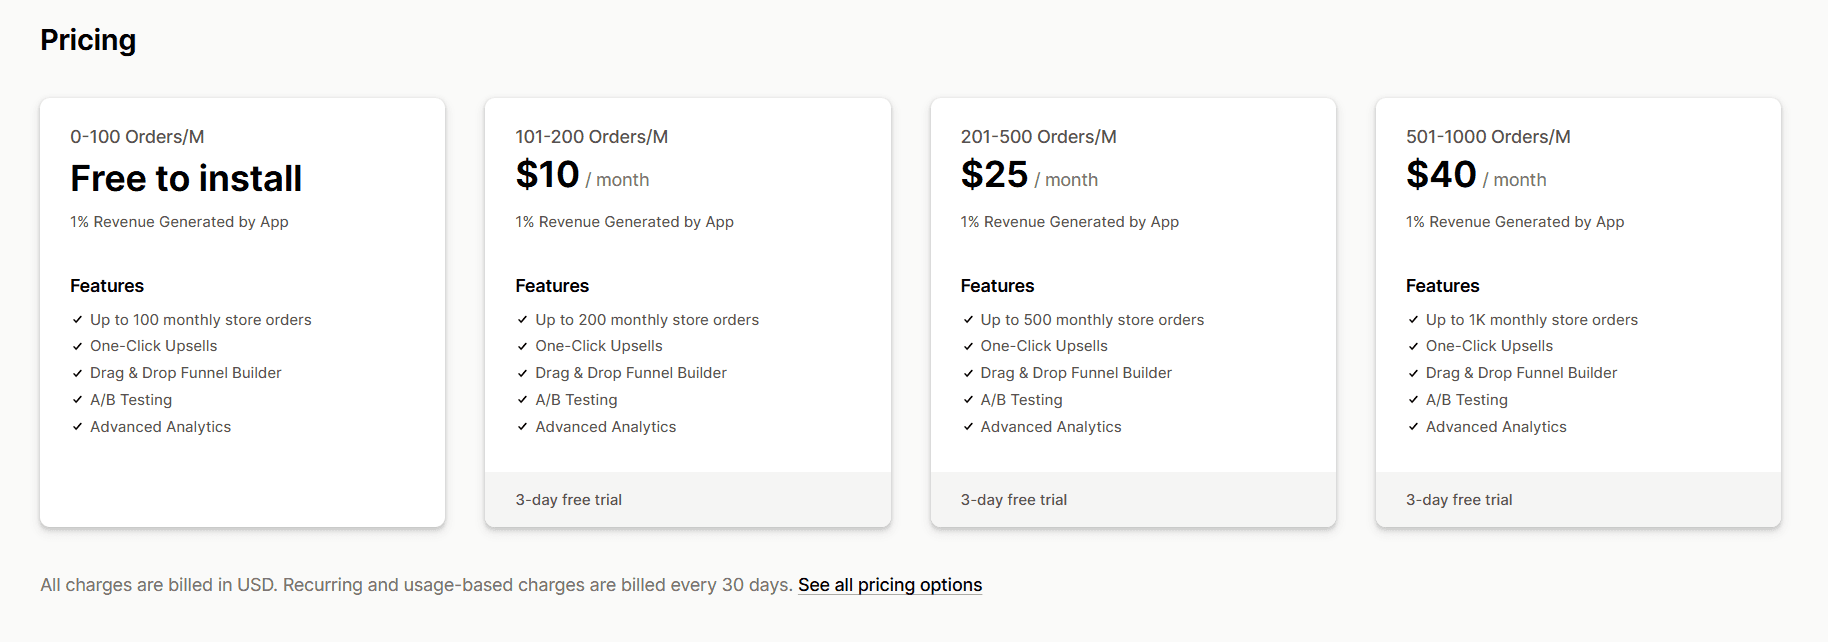Click the "201-500 Orders/M" tier label
1828x642 pixels.
click(1038, 136)
